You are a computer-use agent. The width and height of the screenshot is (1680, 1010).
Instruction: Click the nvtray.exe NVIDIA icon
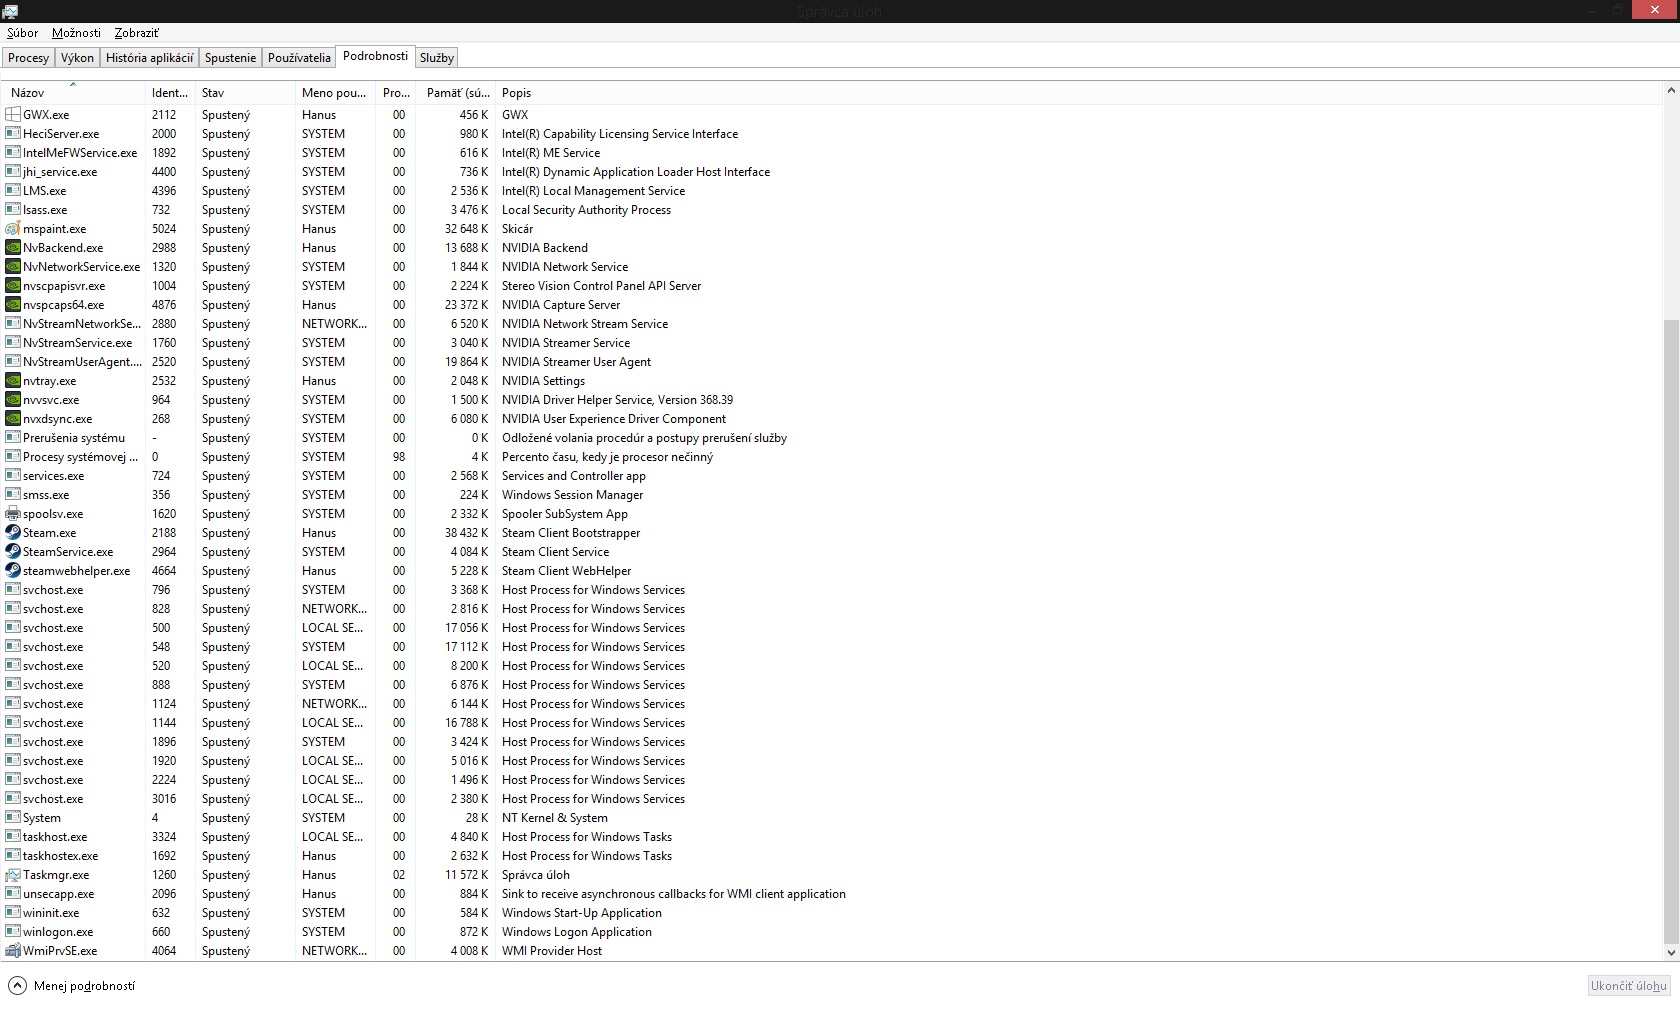(13, 381)
